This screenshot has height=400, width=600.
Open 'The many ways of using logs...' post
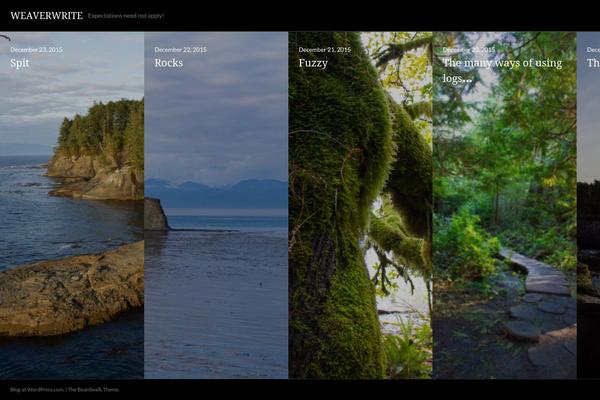[x=502, y=70]
